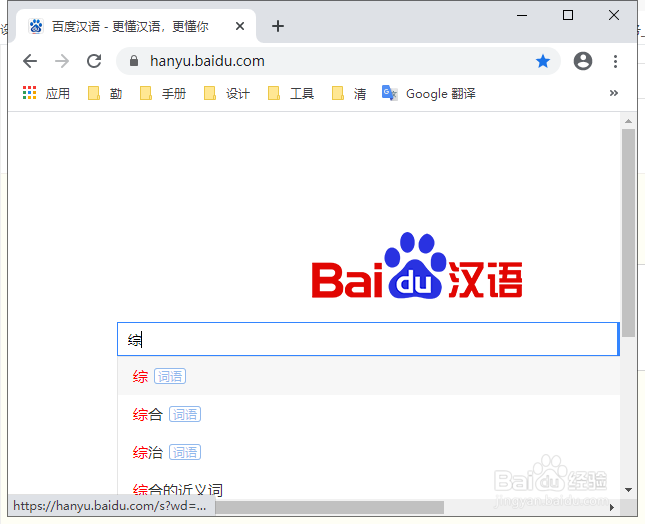Open the 工具 bookmark folder
The width and height of the screenshot is (645, 524).
291,93
